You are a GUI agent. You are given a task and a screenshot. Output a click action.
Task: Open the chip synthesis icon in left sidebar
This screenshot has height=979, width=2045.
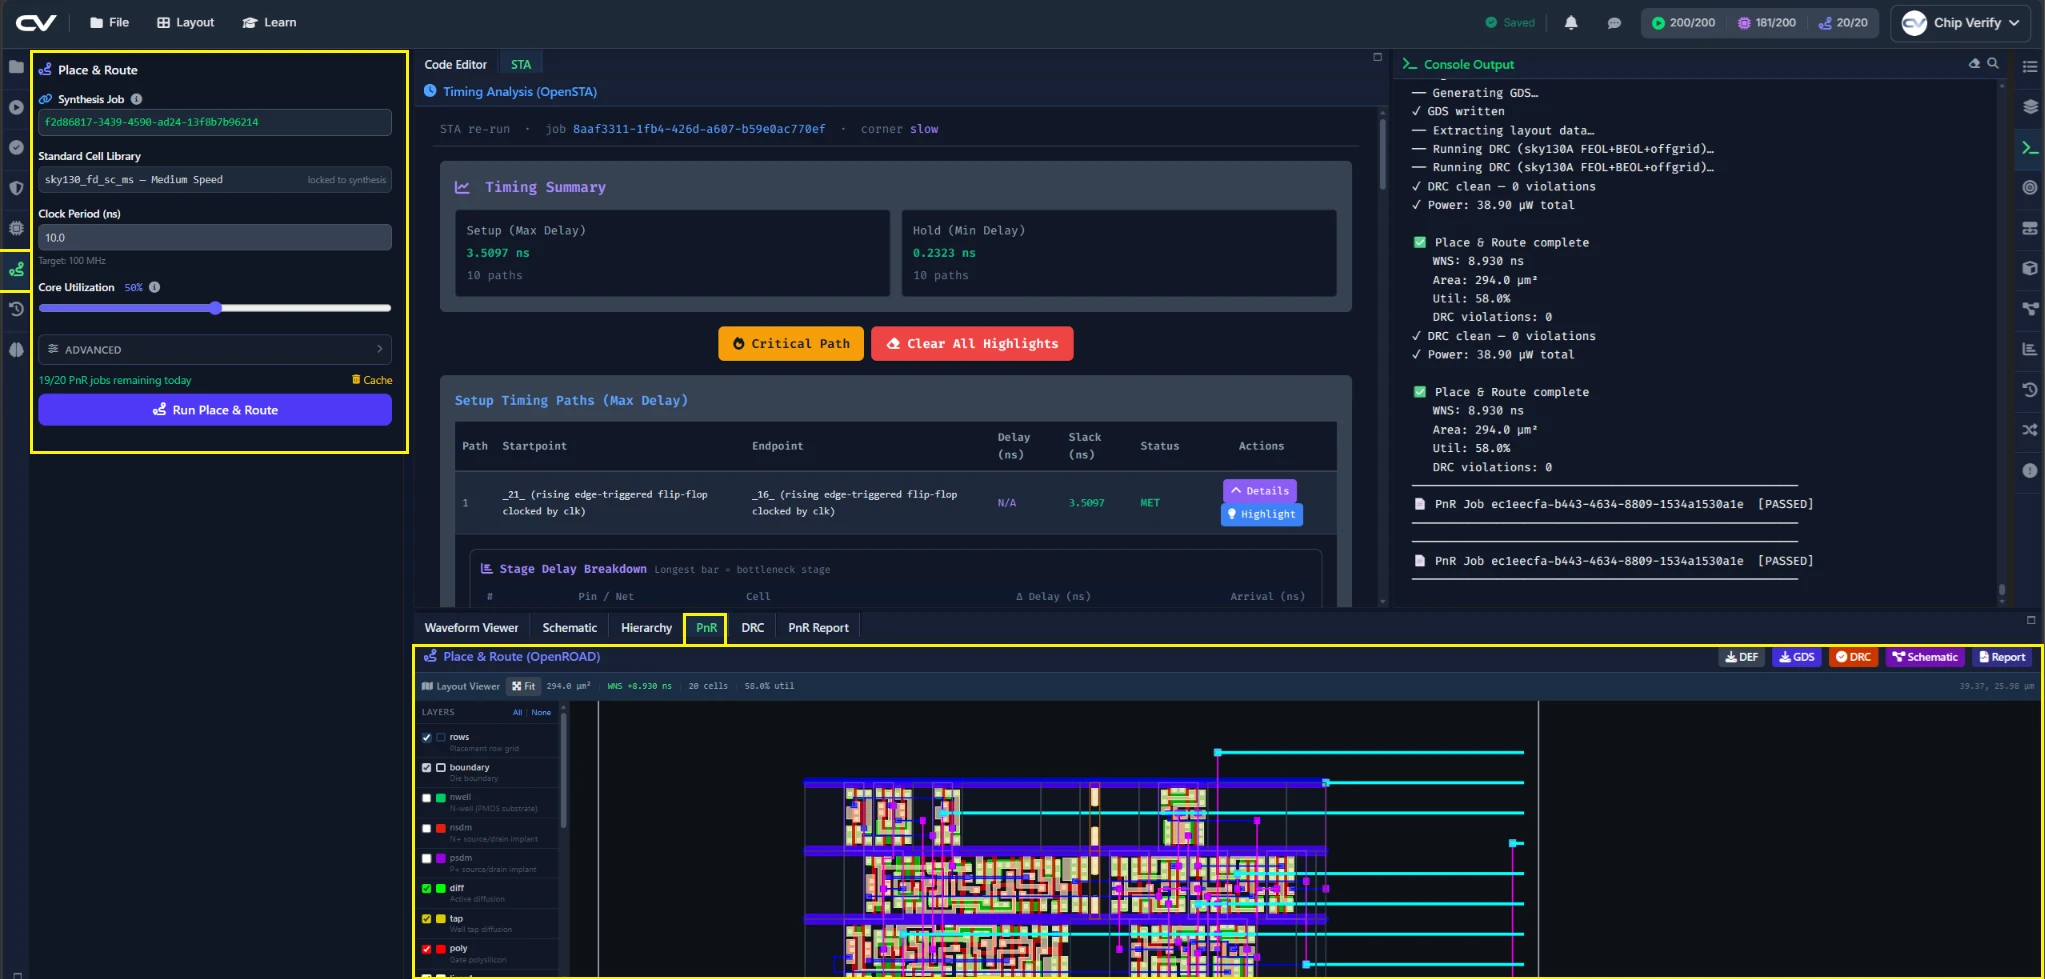[16, 227]
